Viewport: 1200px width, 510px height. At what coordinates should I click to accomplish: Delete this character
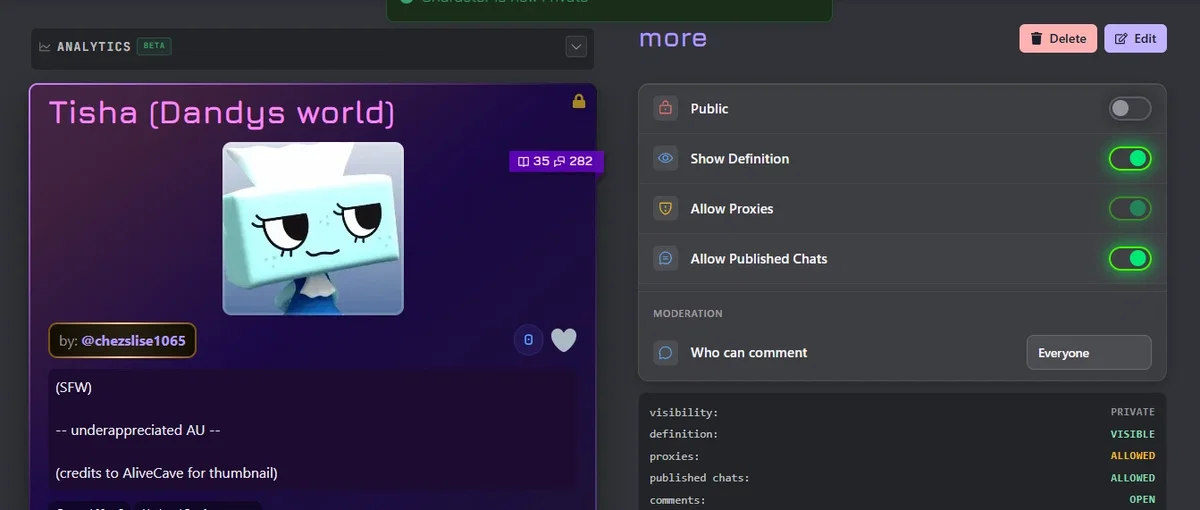[x=1058, y=39]
